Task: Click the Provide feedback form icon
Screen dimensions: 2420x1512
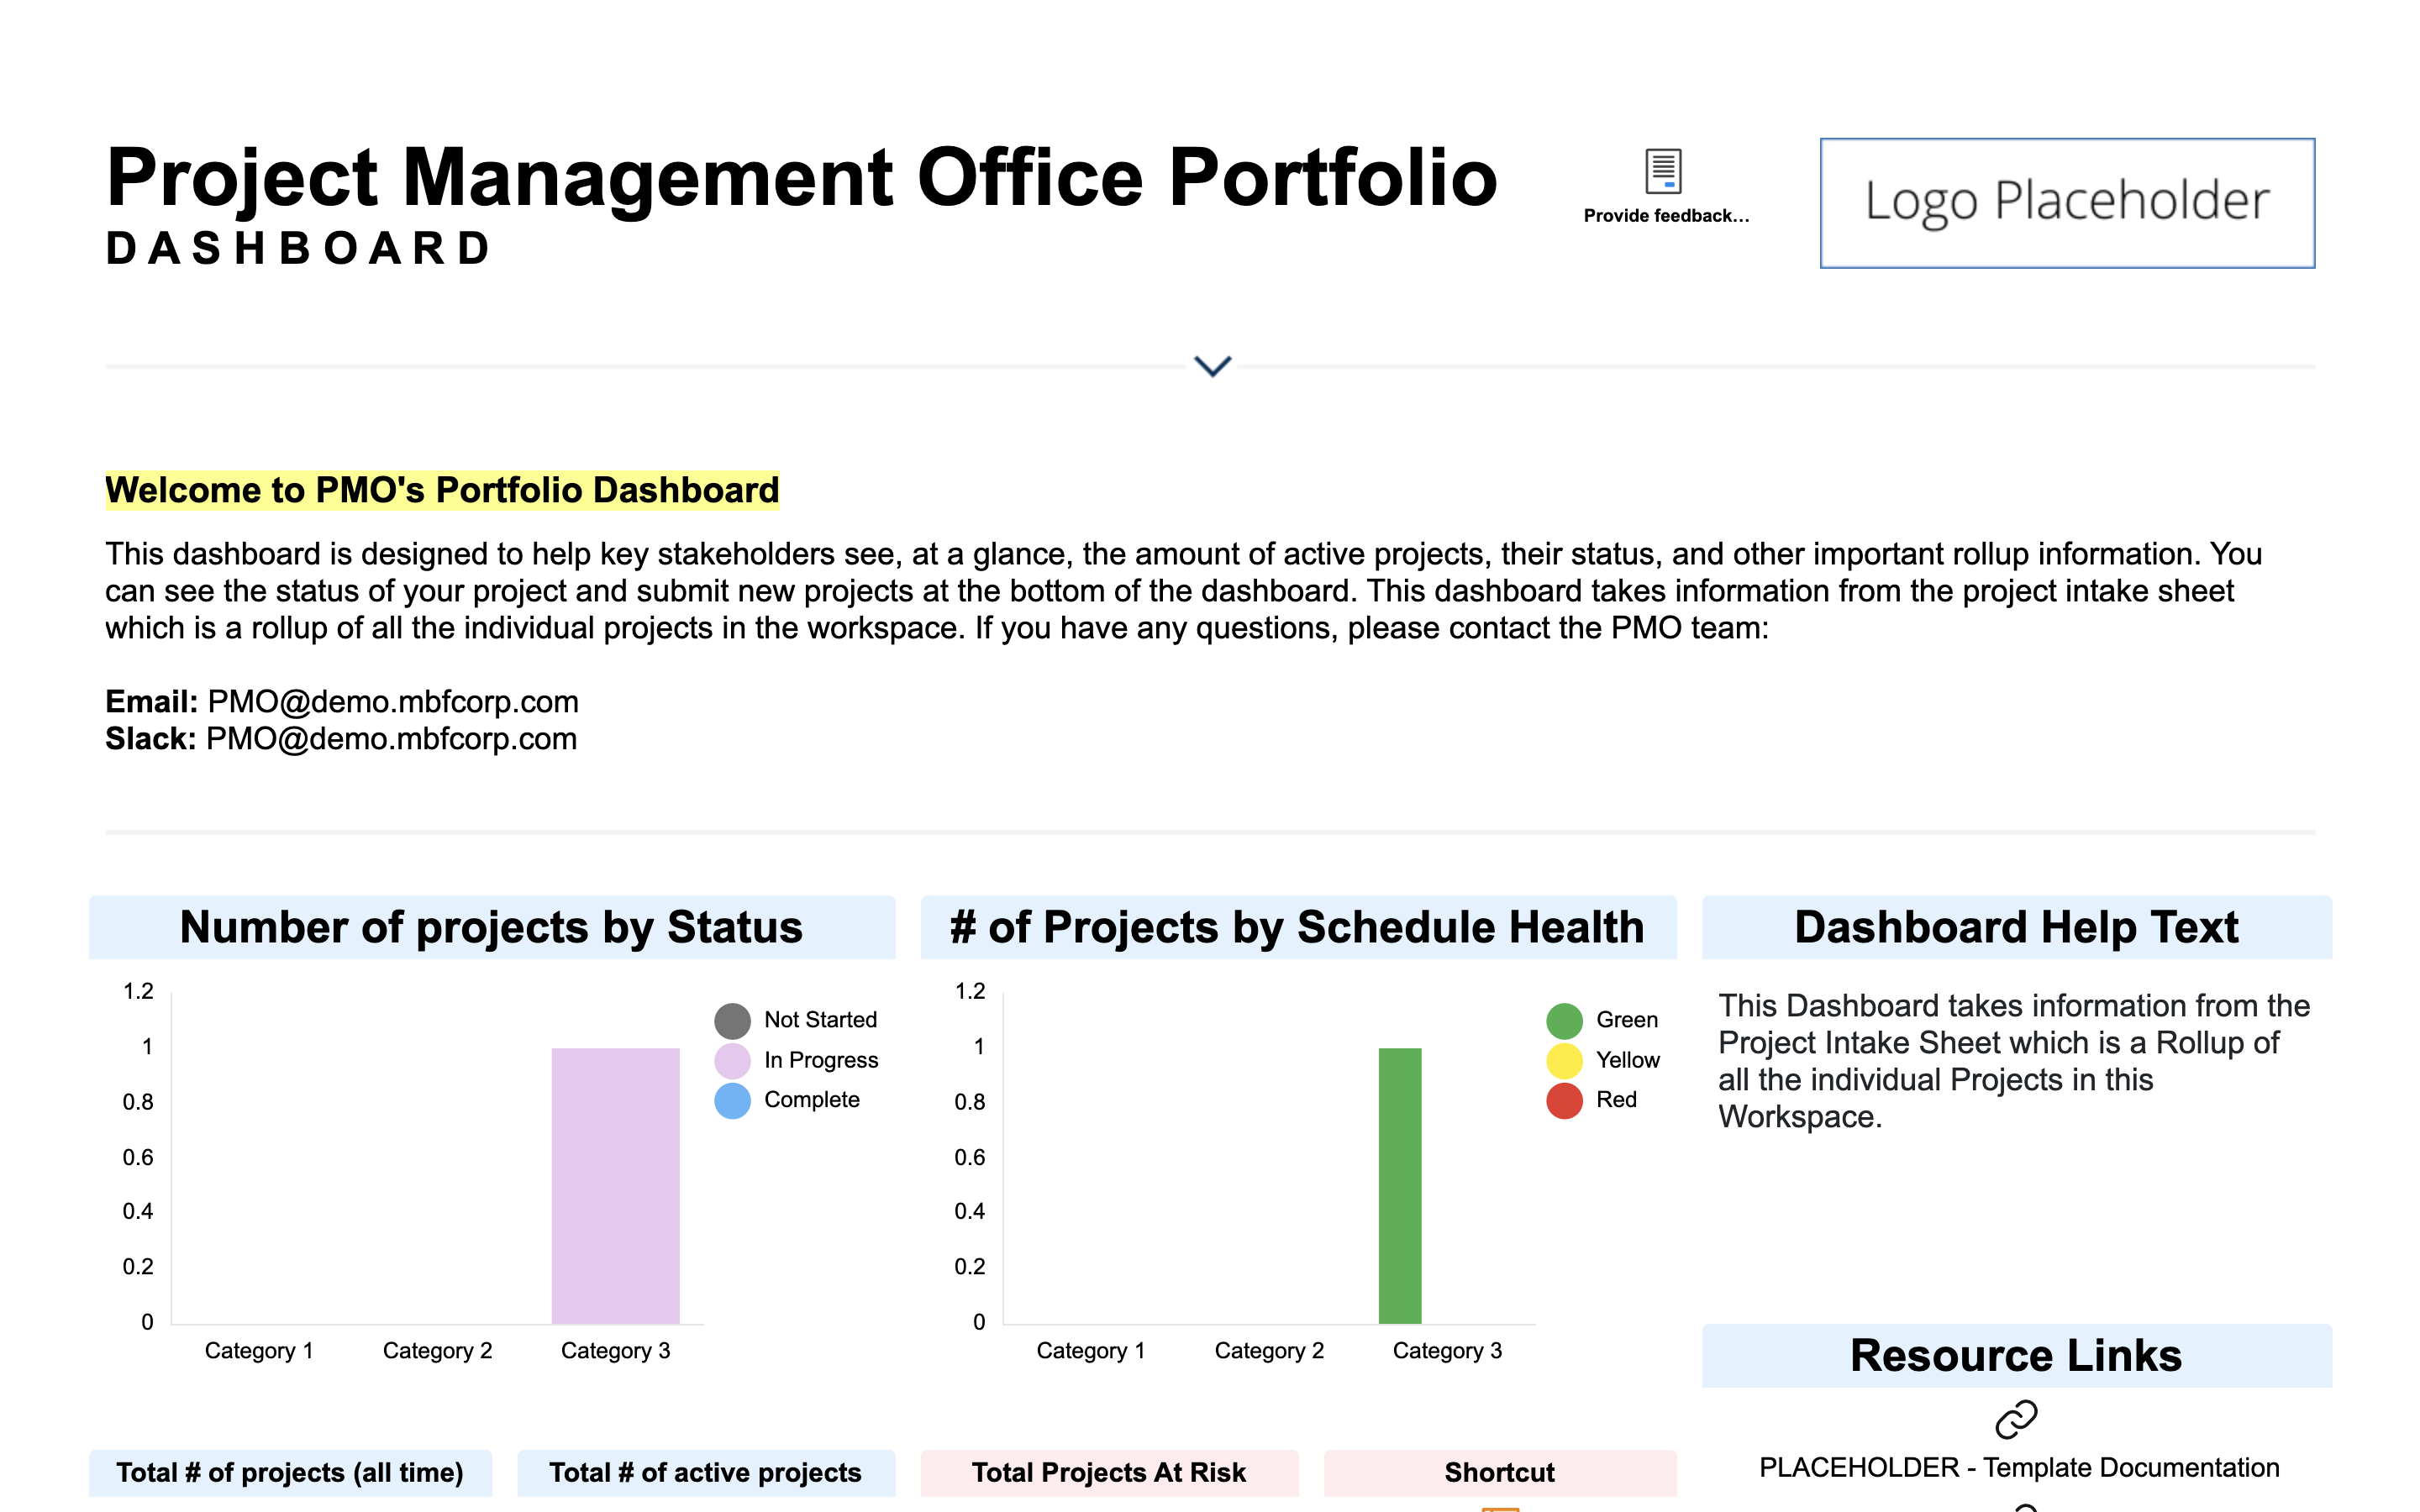Action: [1663, 171]
